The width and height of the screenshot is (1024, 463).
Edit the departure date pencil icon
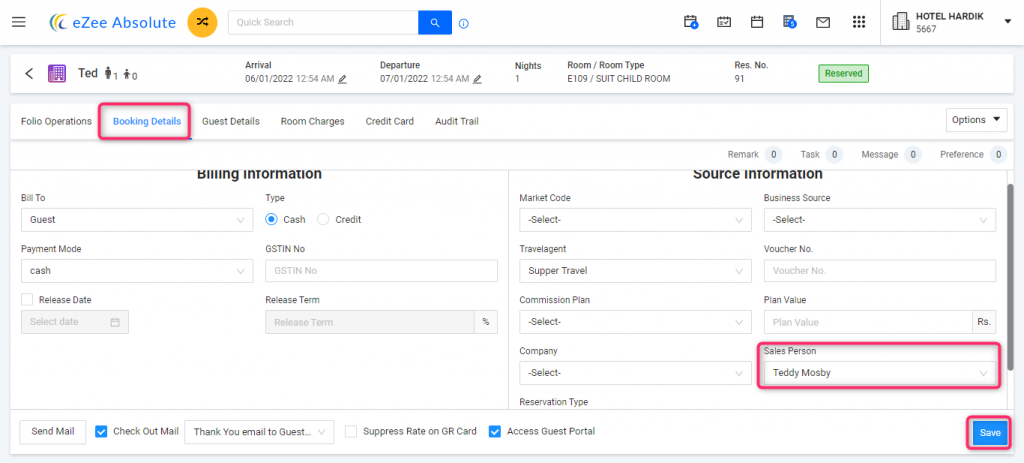coord(477,79)
